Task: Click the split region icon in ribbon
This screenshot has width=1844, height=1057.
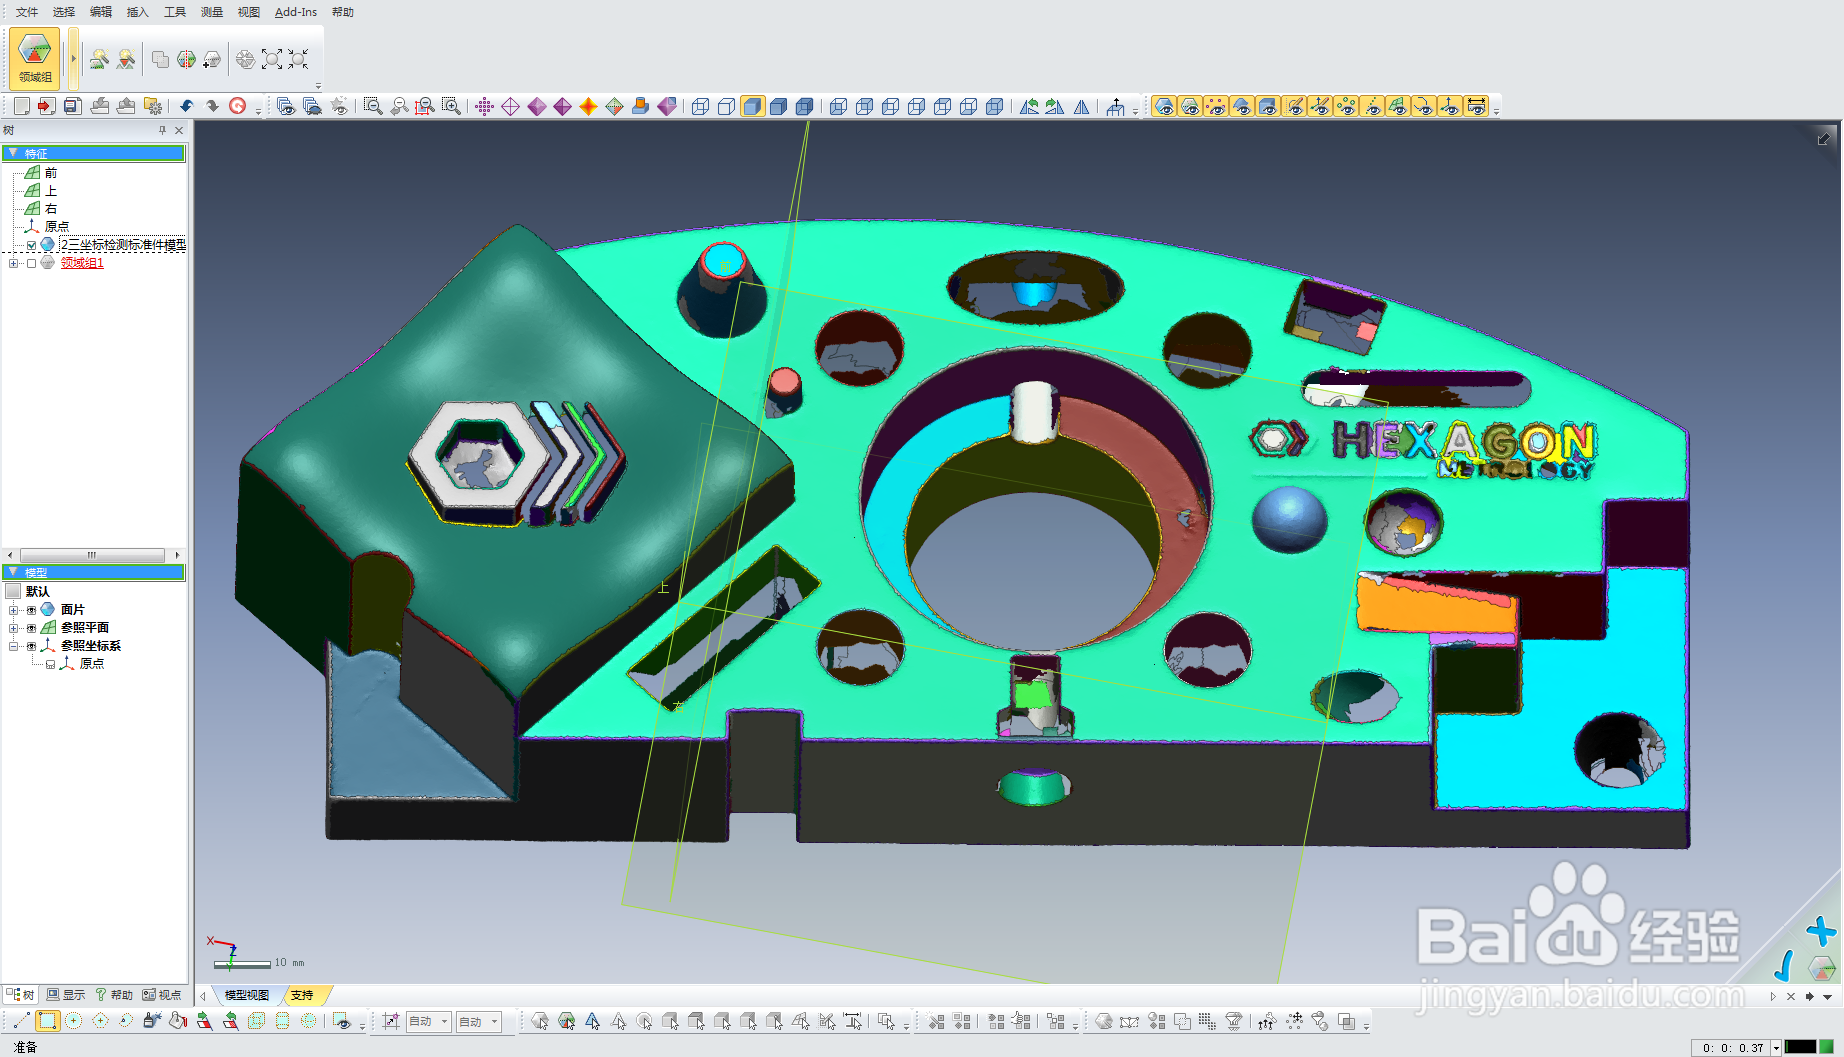Action: (186, 59)
